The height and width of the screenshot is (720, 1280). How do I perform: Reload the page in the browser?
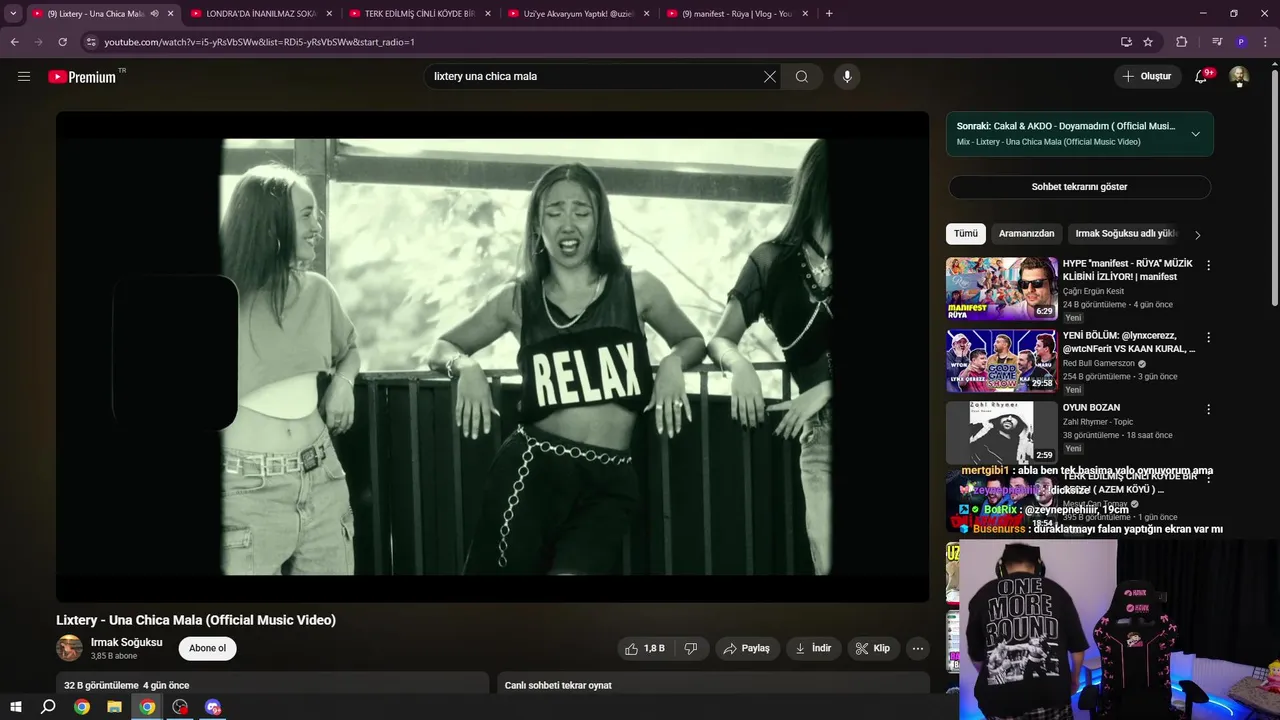pyautogui.click(x=62, y=42)
